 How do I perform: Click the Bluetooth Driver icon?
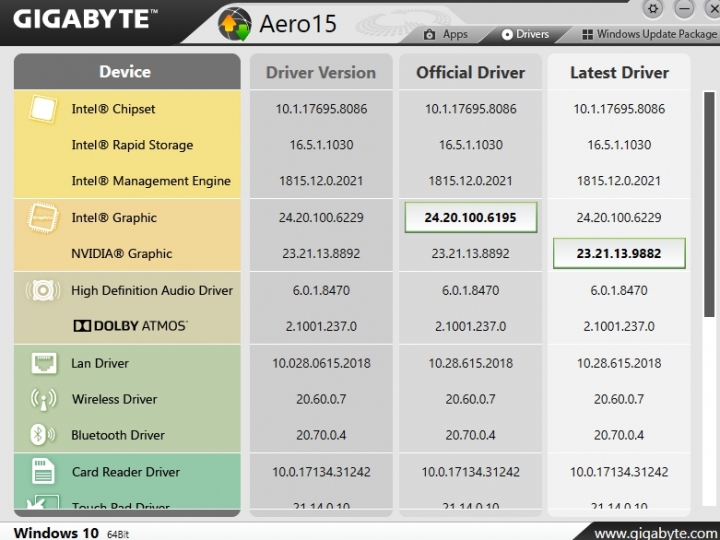pos(43,435)
